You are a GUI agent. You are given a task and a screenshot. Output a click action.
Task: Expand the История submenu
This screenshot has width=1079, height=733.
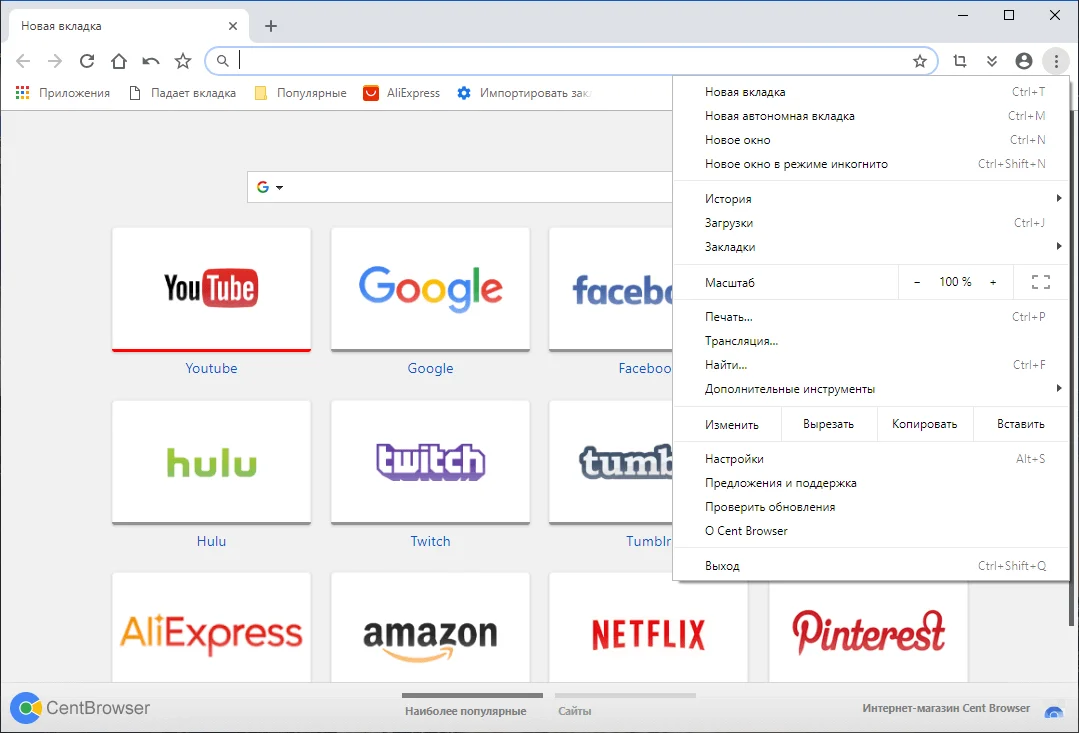tap(871, 199)
